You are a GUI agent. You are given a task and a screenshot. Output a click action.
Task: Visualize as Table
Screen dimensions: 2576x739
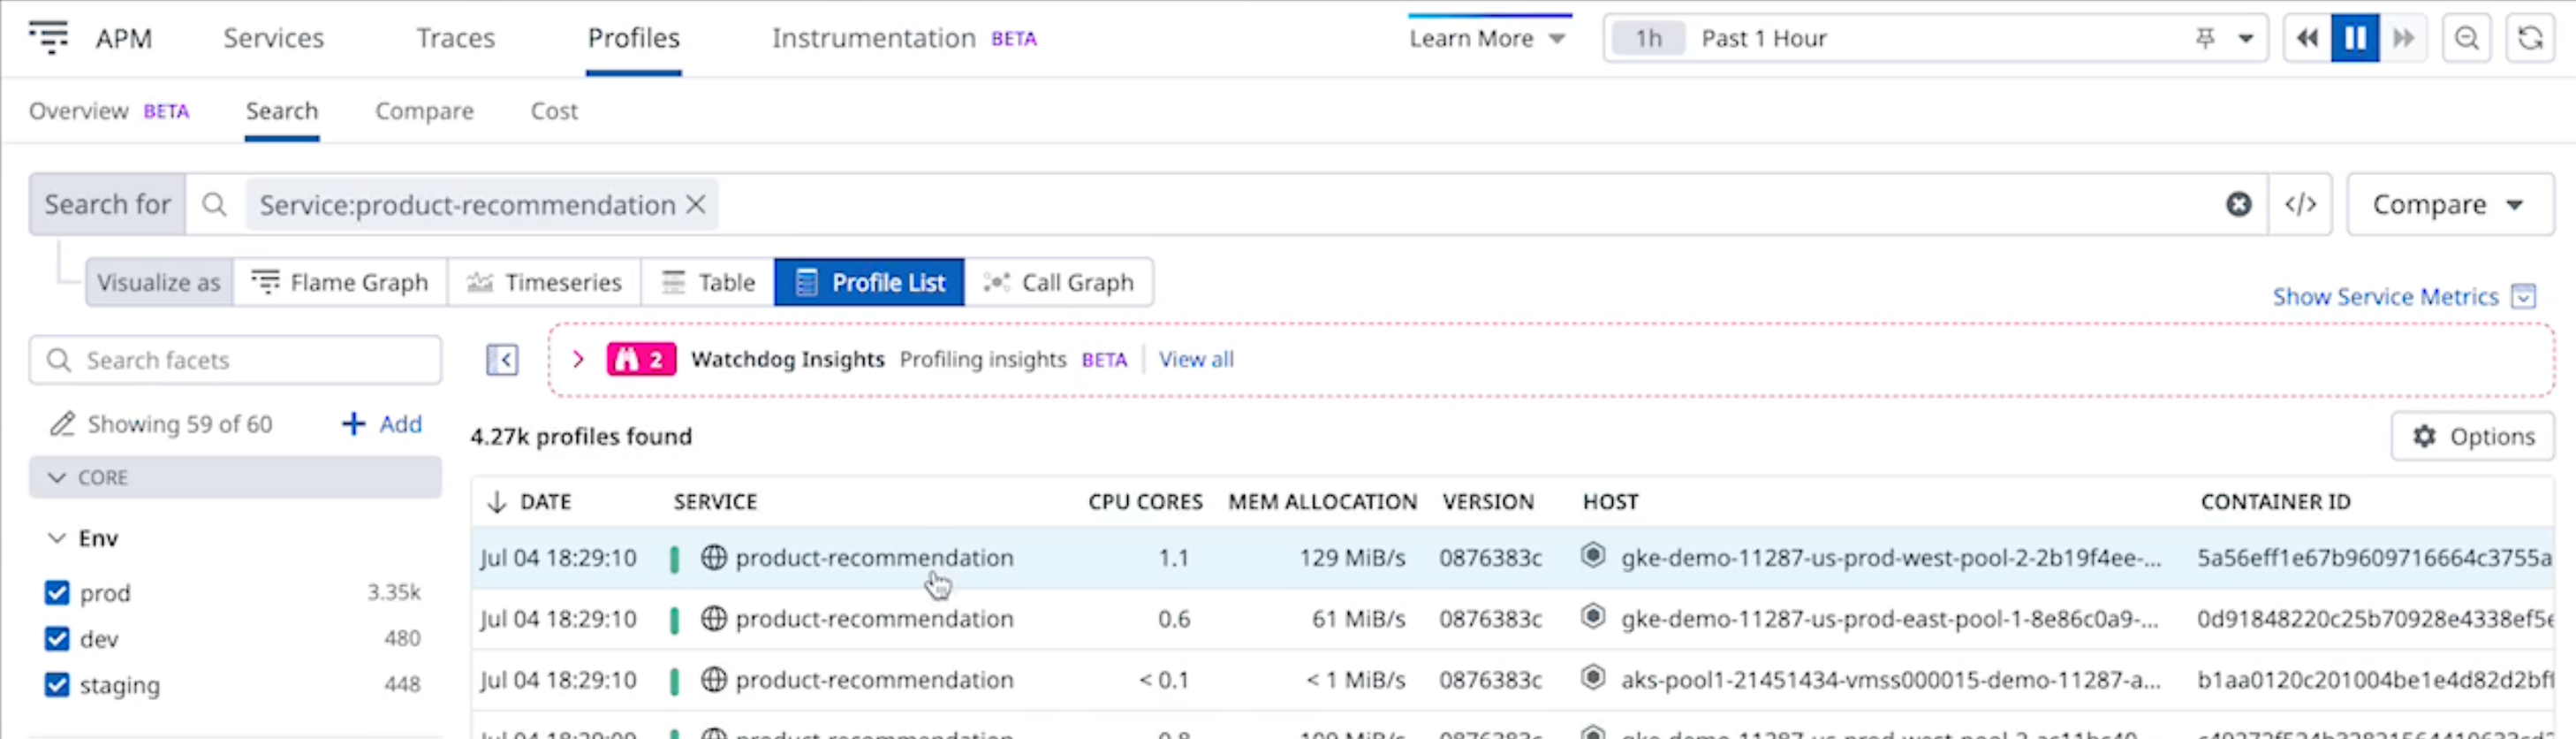708,282
